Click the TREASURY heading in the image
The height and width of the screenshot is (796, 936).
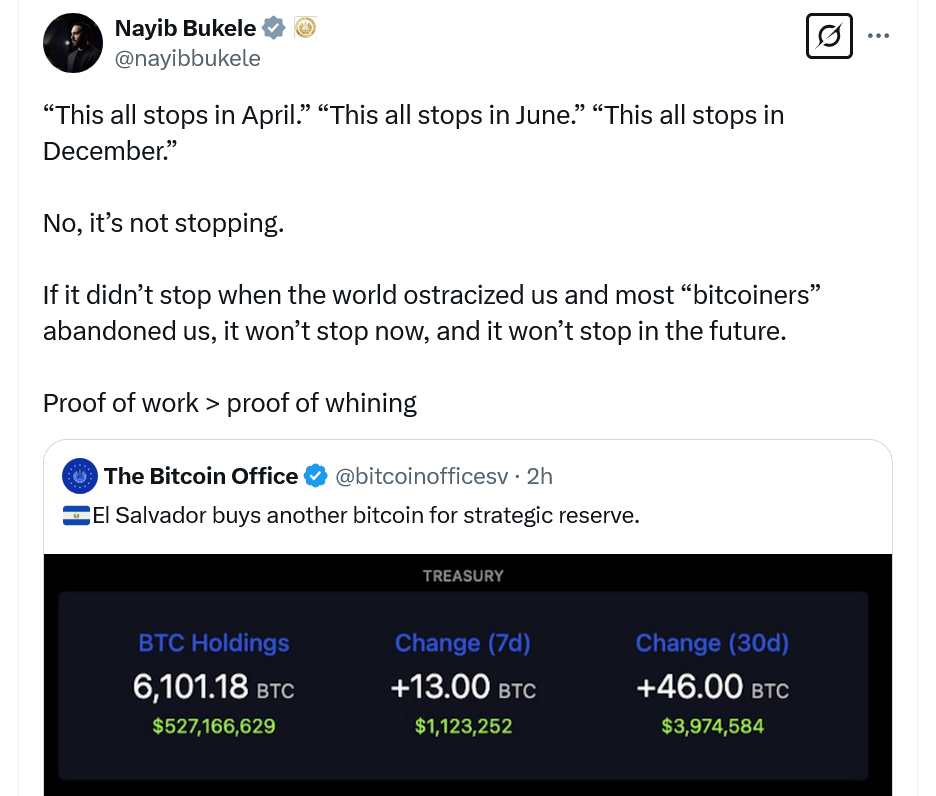(x=463, y=576)
